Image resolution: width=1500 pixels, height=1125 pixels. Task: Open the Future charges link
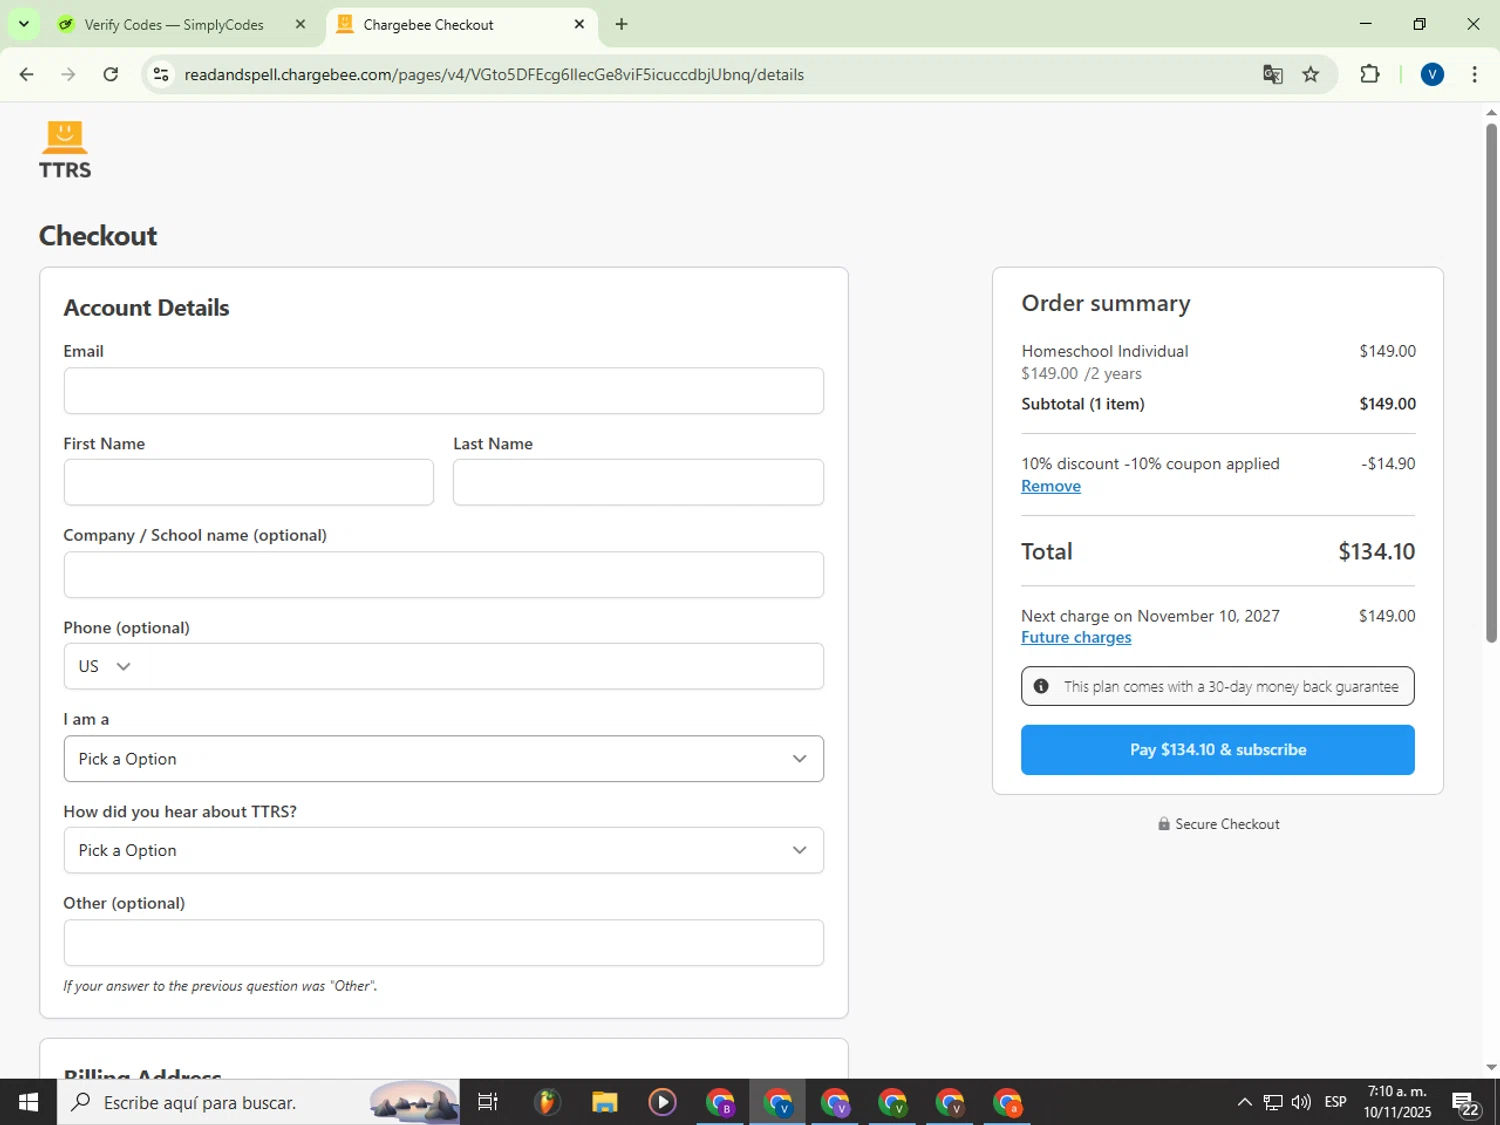(x=1076, y=637)
